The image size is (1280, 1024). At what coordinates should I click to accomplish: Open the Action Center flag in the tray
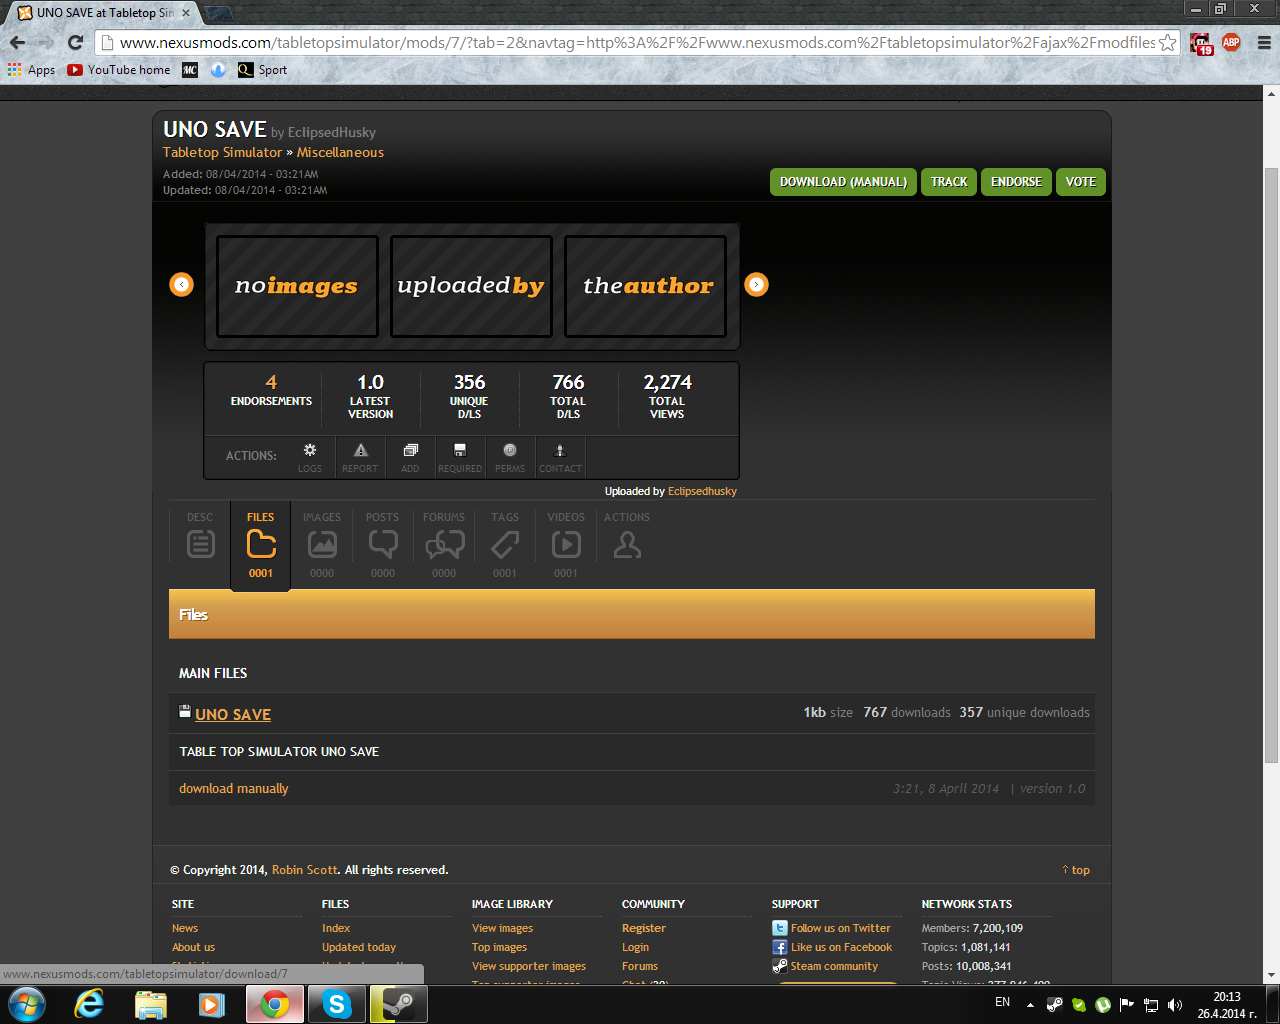click(1127, 1005)
